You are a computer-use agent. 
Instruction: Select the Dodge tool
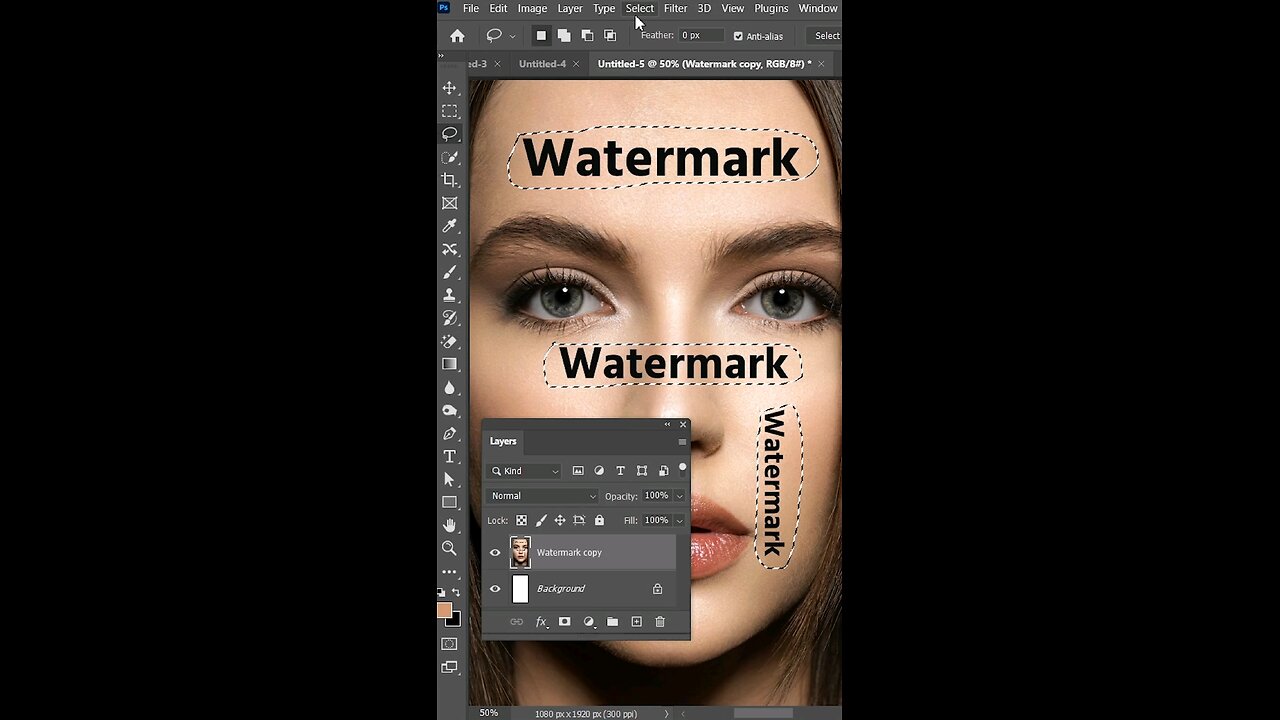point(450,410)
